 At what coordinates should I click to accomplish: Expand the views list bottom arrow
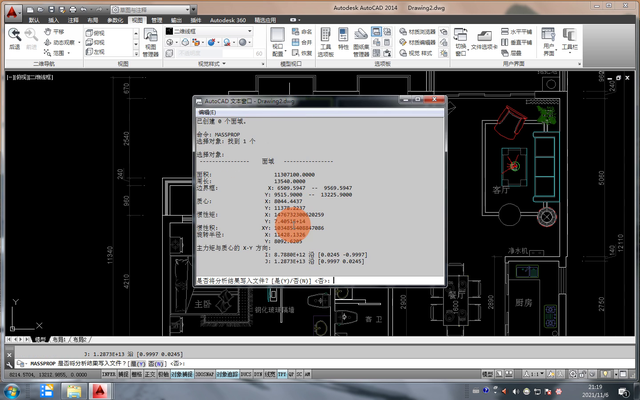click(x=136, y=53)
